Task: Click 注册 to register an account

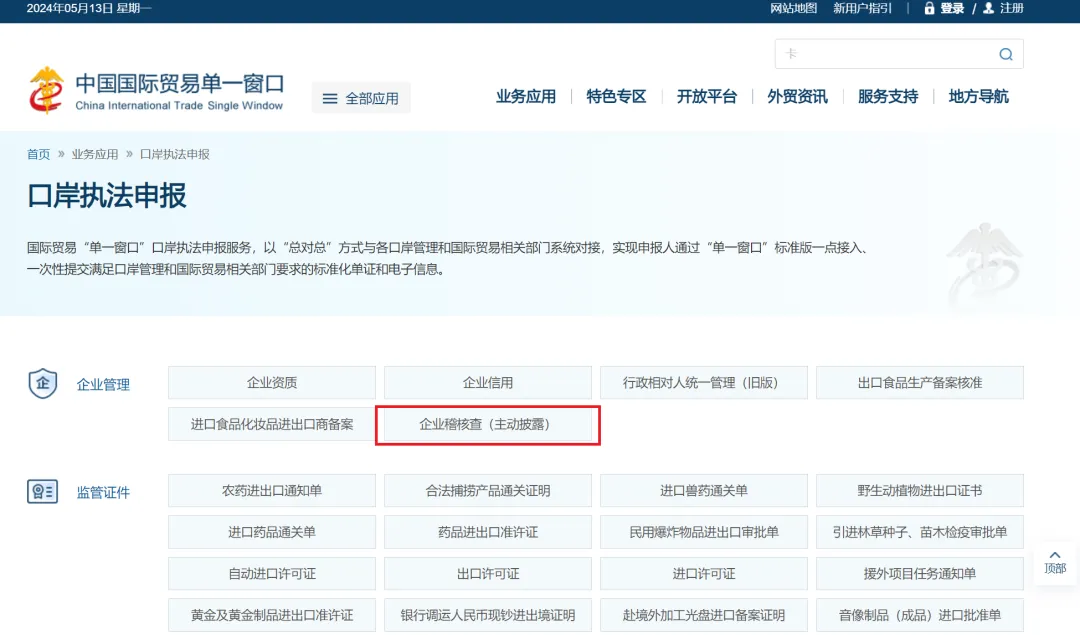Action: [x=1011, y=9]
